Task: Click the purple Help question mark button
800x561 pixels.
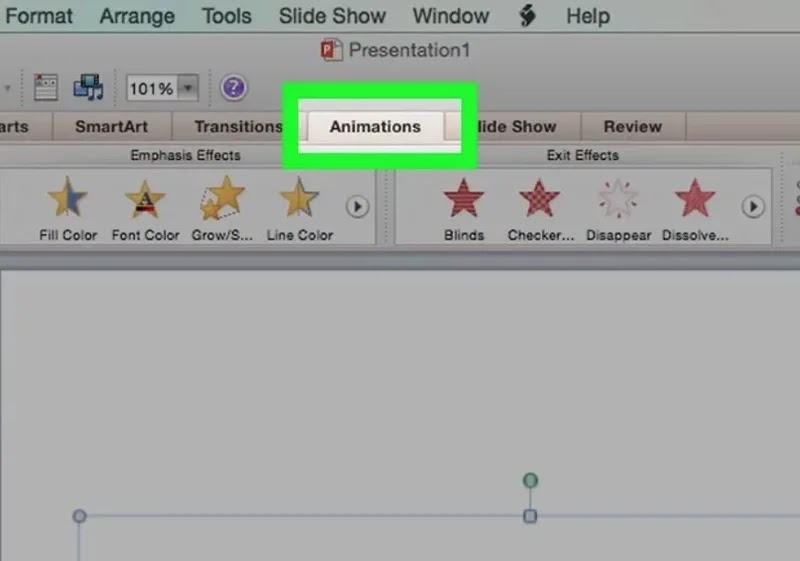Action: point(233,88)
